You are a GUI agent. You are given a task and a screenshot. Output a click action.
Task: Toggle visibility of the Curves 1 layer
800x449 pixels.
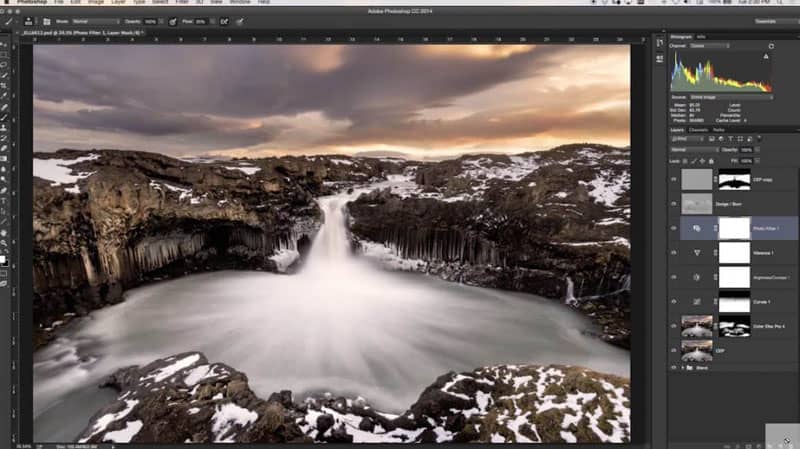tap(673, 301)
